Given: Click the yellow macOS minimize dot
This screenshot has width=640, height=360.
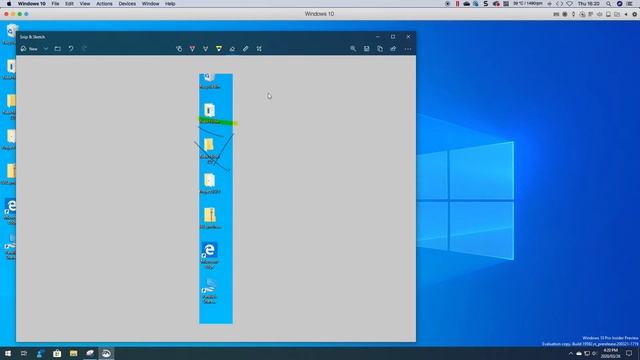Looking at the screenshot, I should tap(13, 14).
